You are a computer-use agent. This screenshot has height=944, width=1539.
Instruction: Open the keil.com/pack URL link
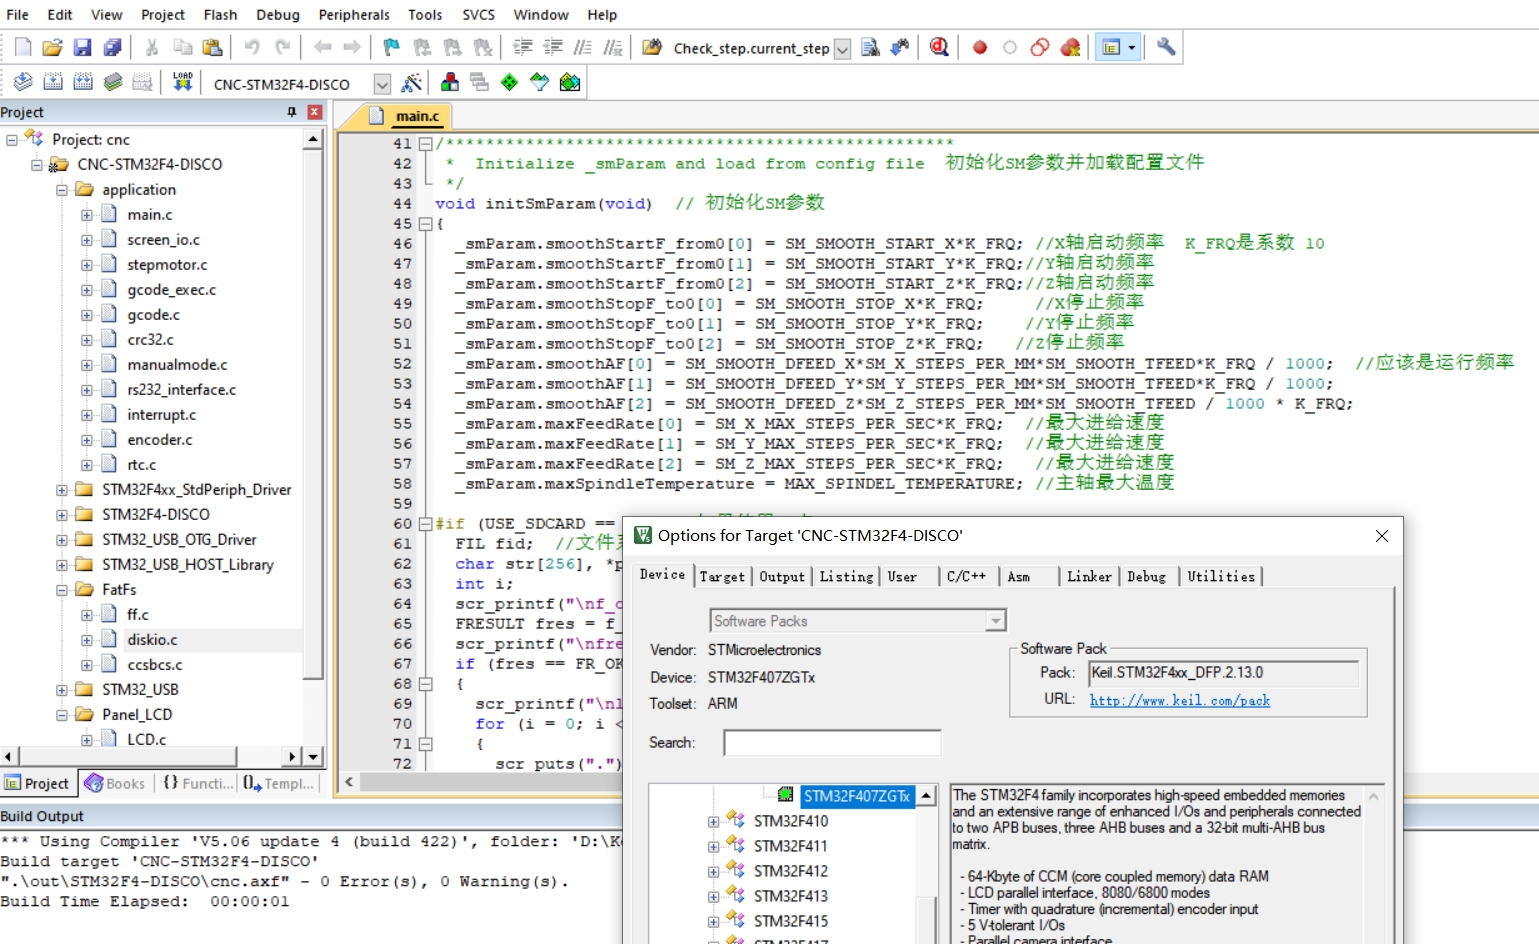(x=1180, y=701)
